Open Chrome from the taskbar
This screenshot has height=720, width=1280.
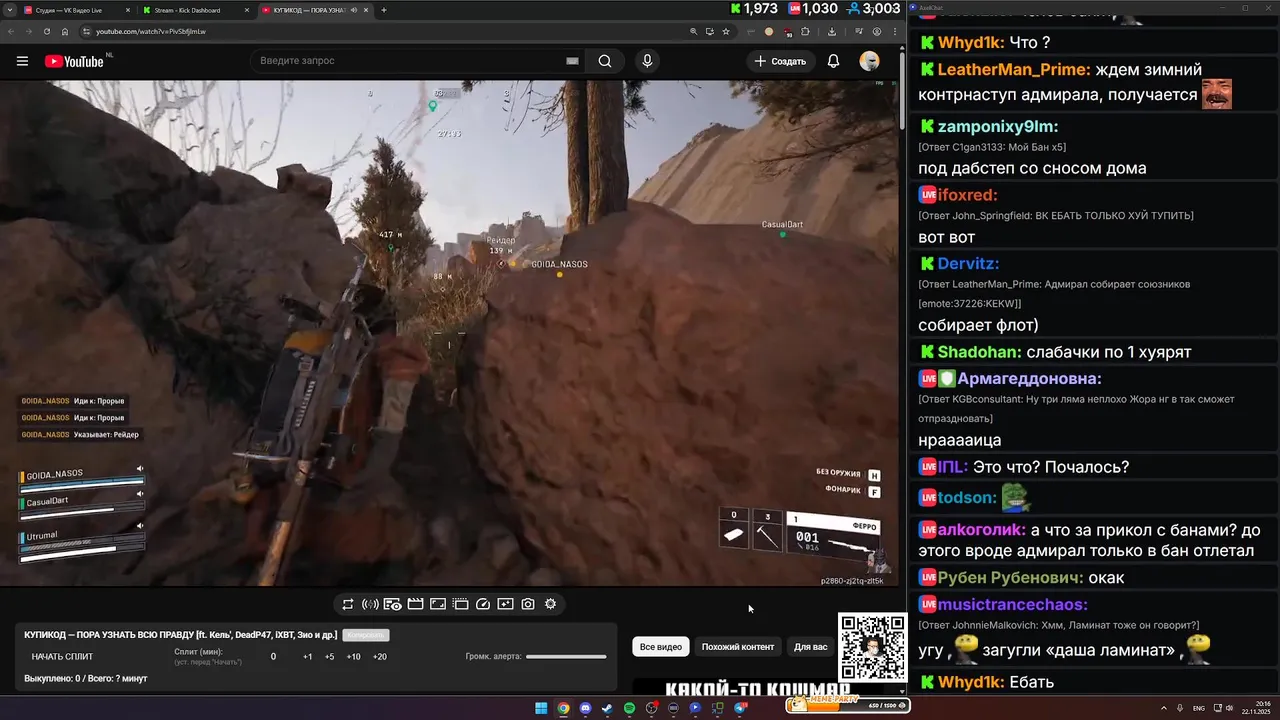coord(563,708)
